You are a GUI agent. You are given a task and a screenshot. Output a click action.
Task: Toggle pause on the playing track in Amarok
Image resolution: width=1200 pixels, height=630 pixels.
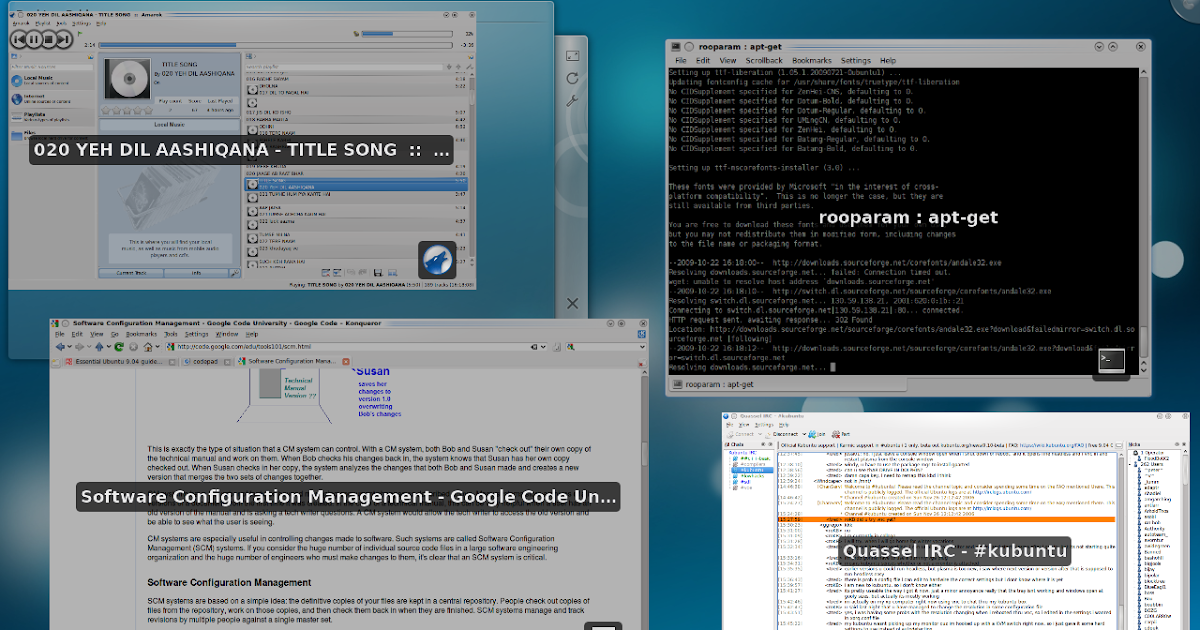tap(34, 39)
